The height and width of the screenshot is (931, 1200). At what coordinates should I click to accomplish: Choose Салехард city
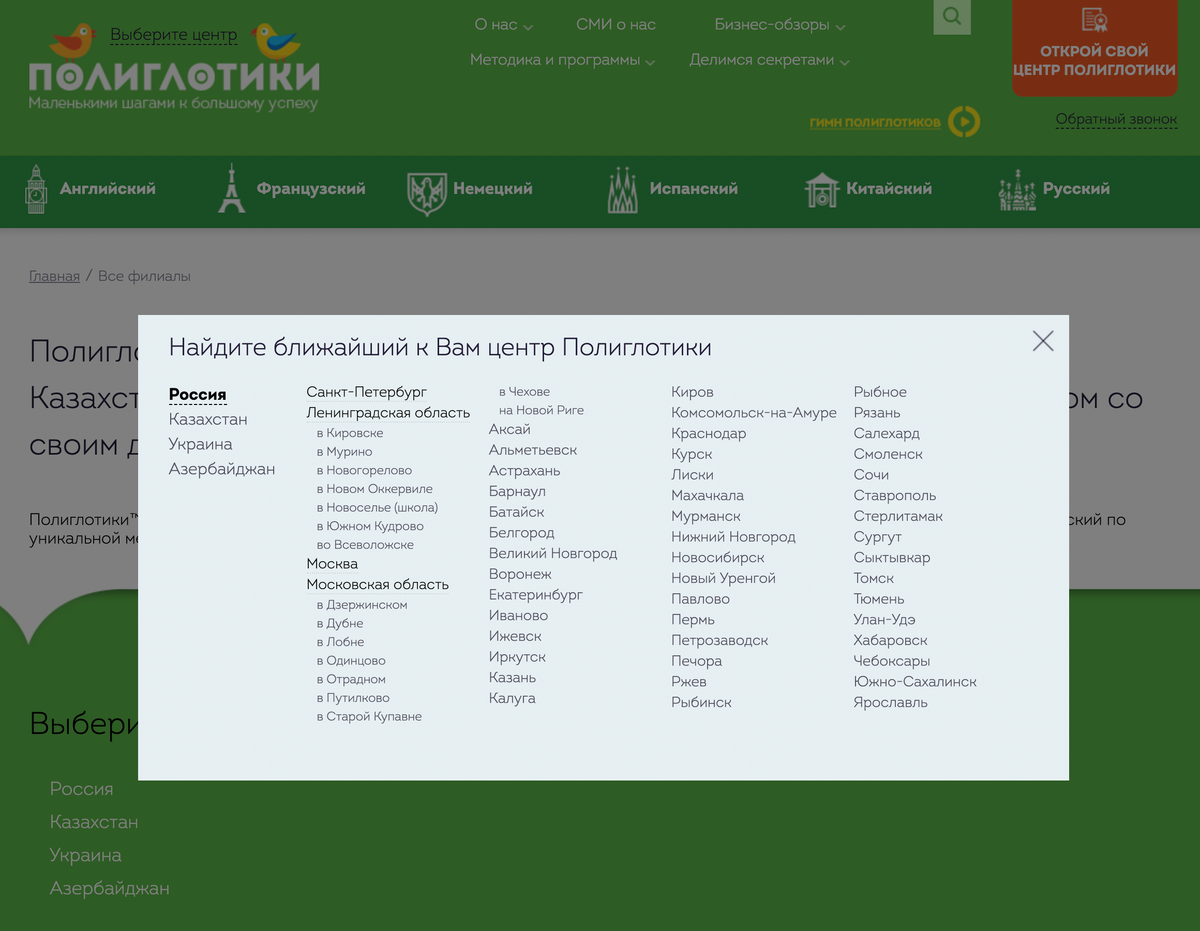887,434
